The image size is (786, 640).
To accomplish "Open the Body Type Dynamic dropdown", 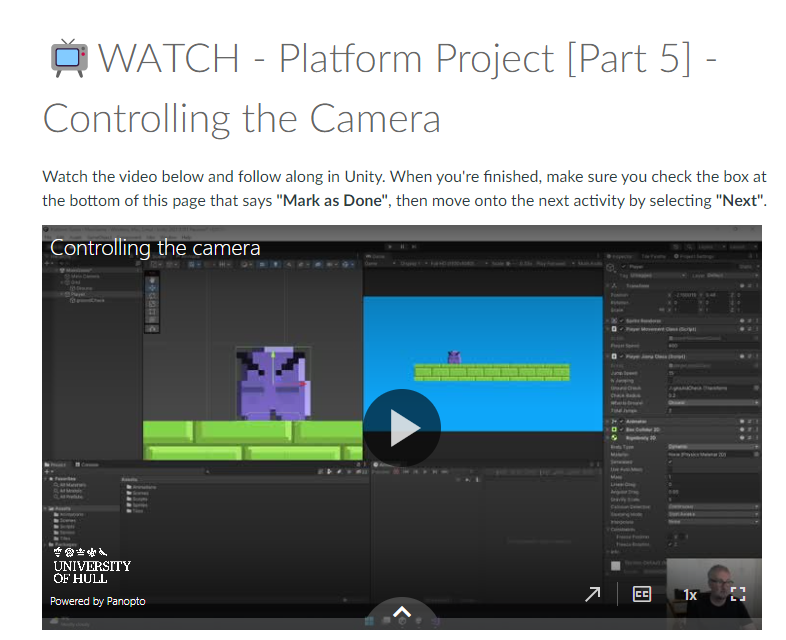I will pyautogui.click(x=712, y=447).
